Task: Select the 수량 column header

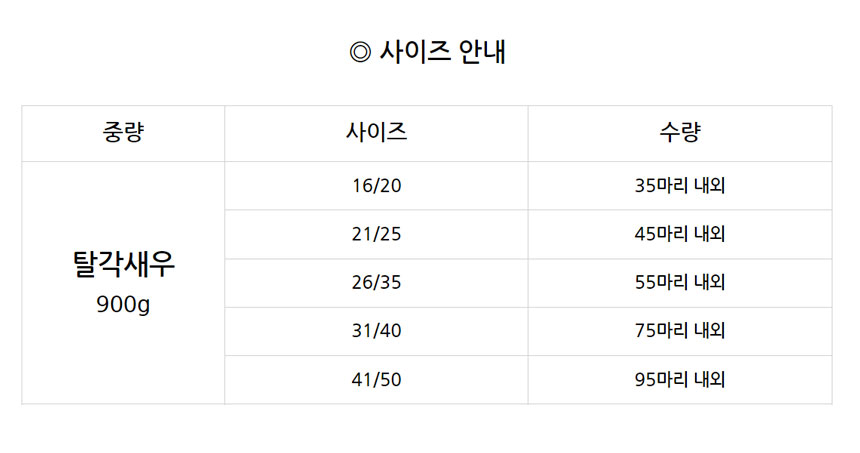Action: tap(680, 133)
